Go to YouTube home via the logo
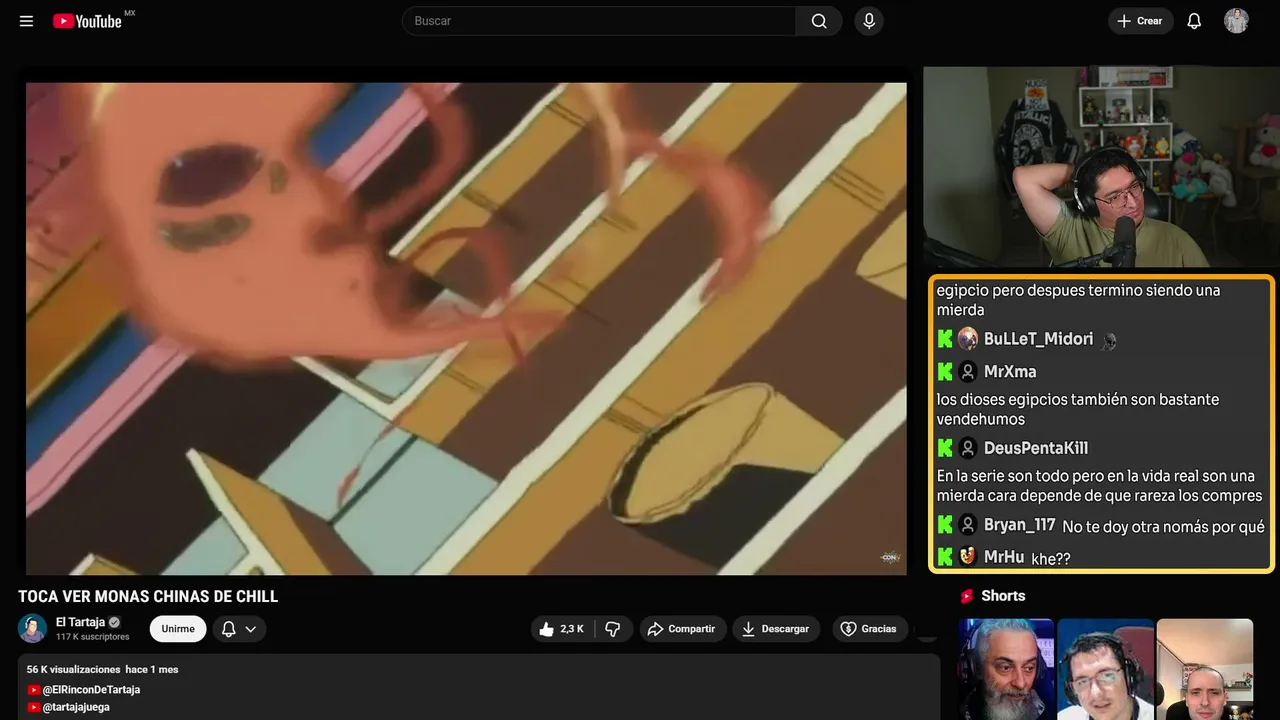The image size is (1280, 720). click(87, 21)
